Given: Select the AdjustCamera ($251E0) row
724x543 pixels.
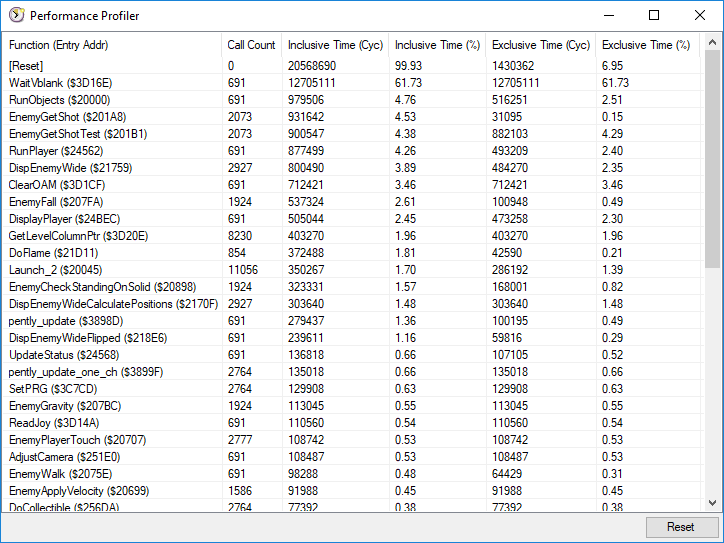Looking at the screenshot, I should [x=353, y=457].
